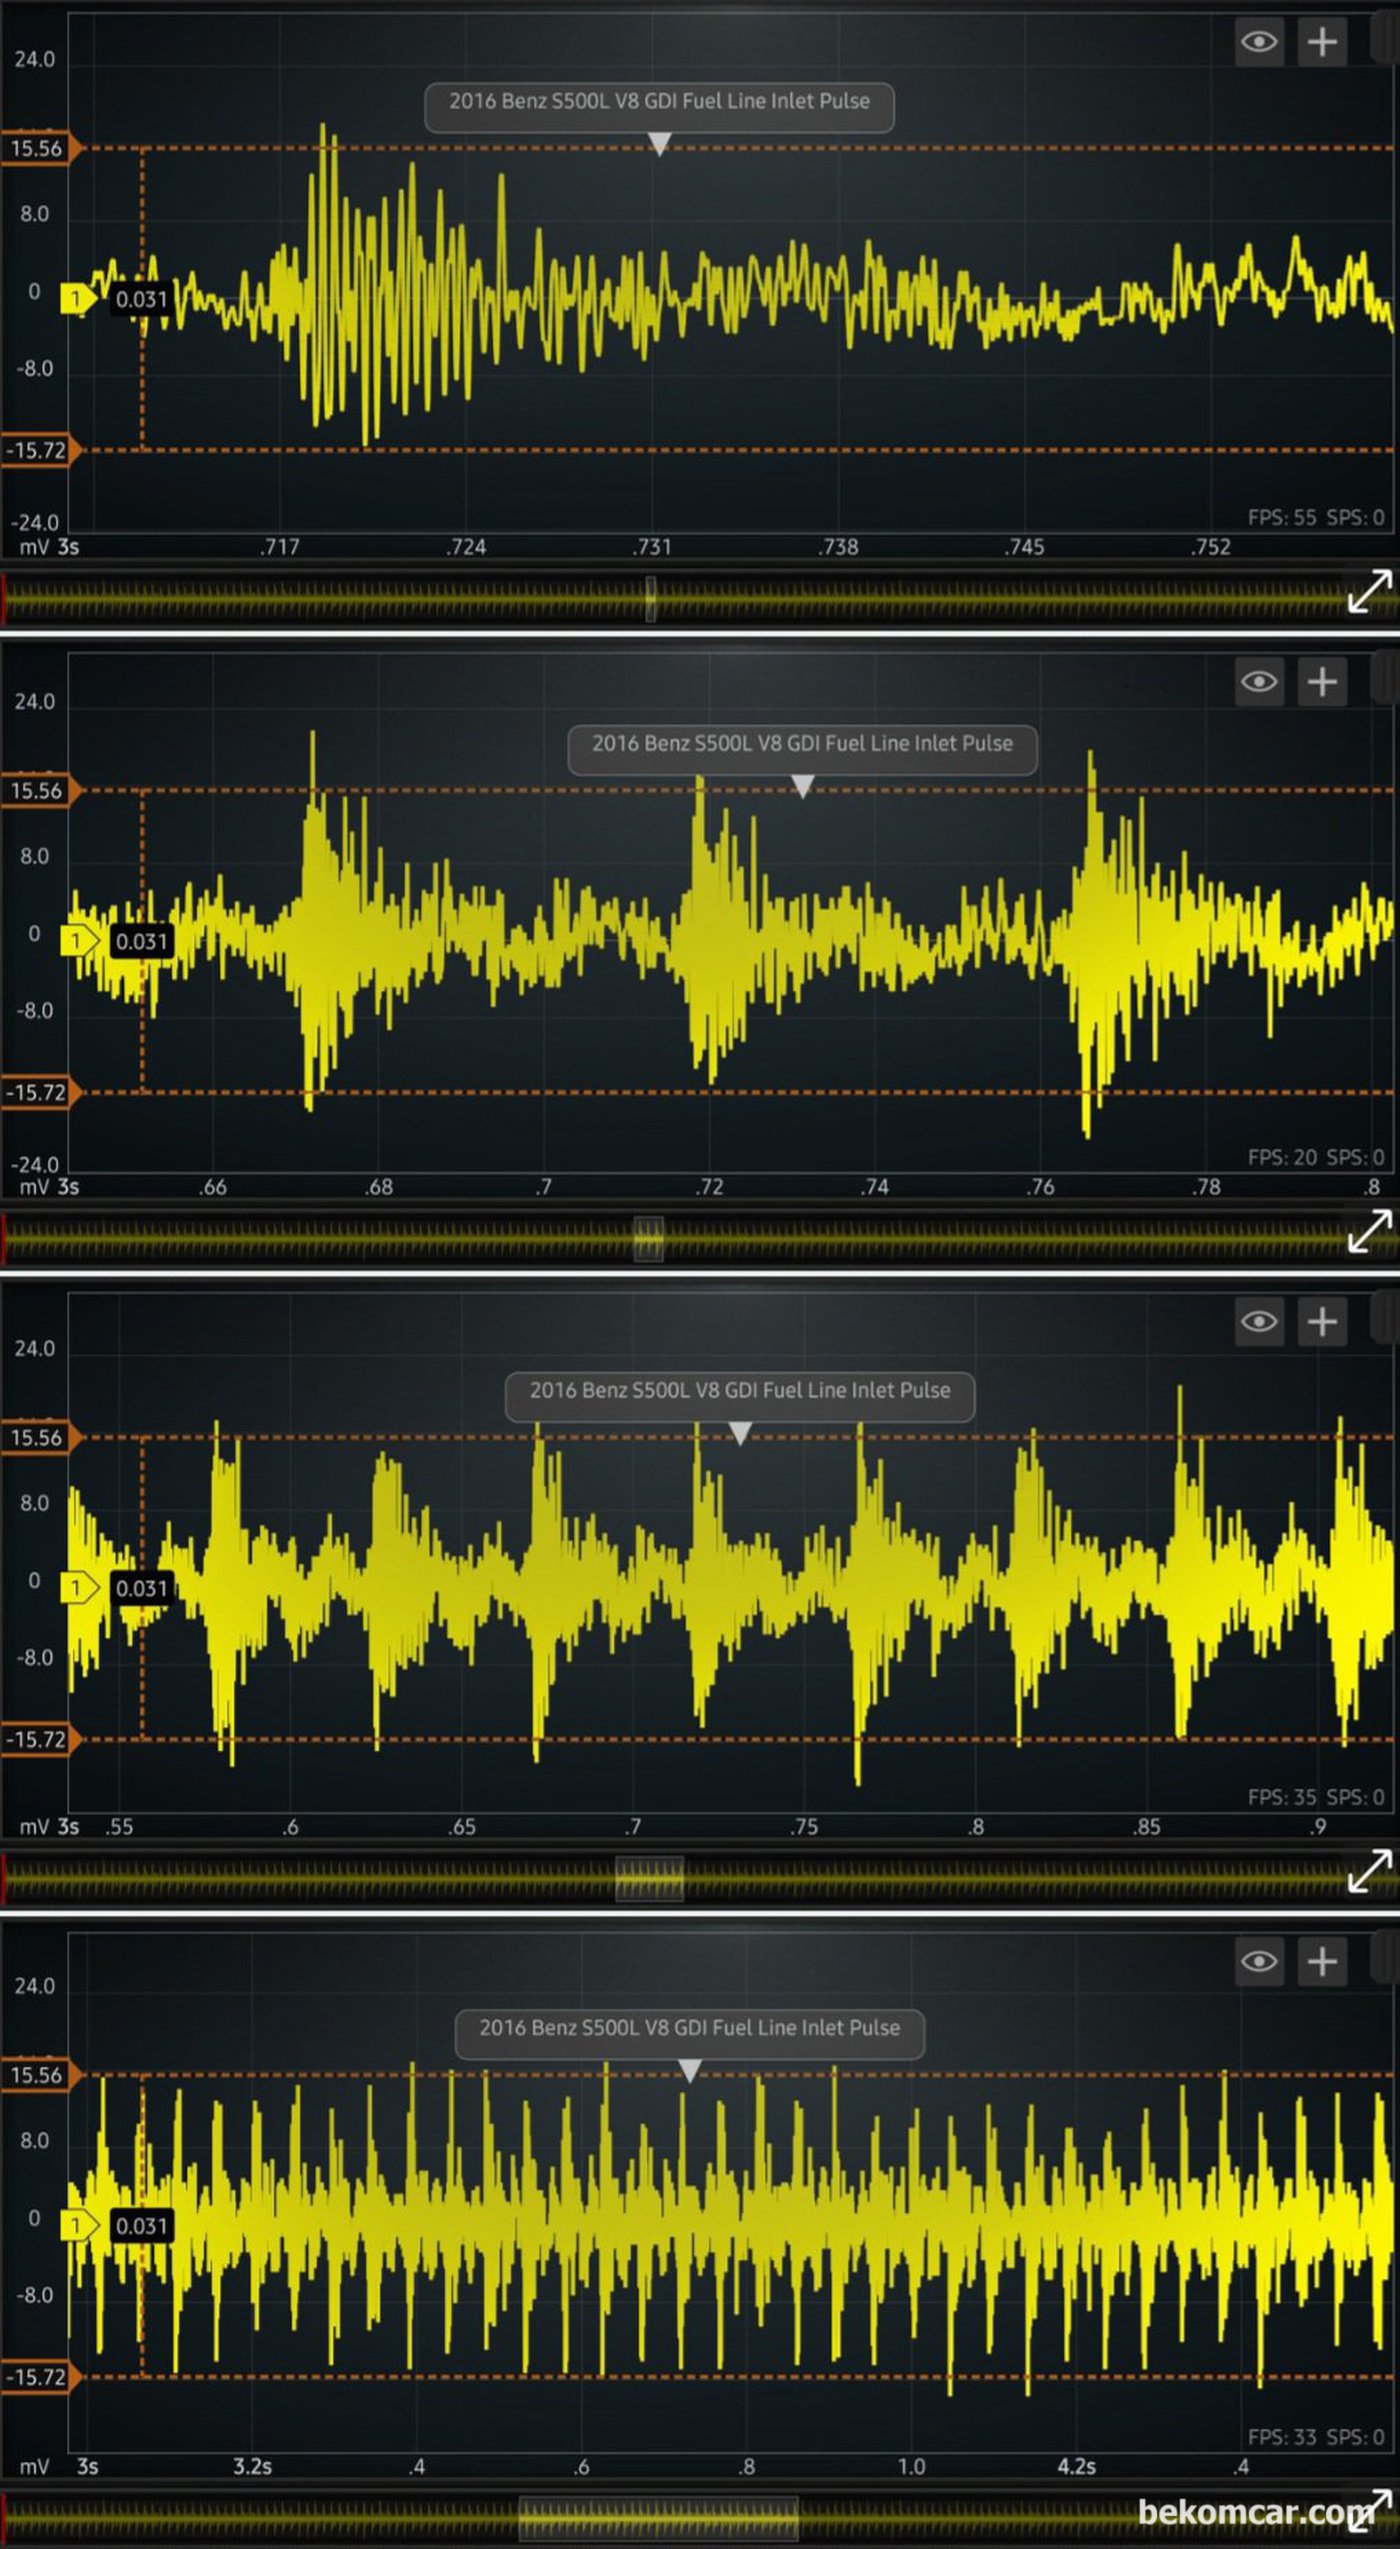Click the plus icon in the second waveform panel

[x=1322, y=682]
